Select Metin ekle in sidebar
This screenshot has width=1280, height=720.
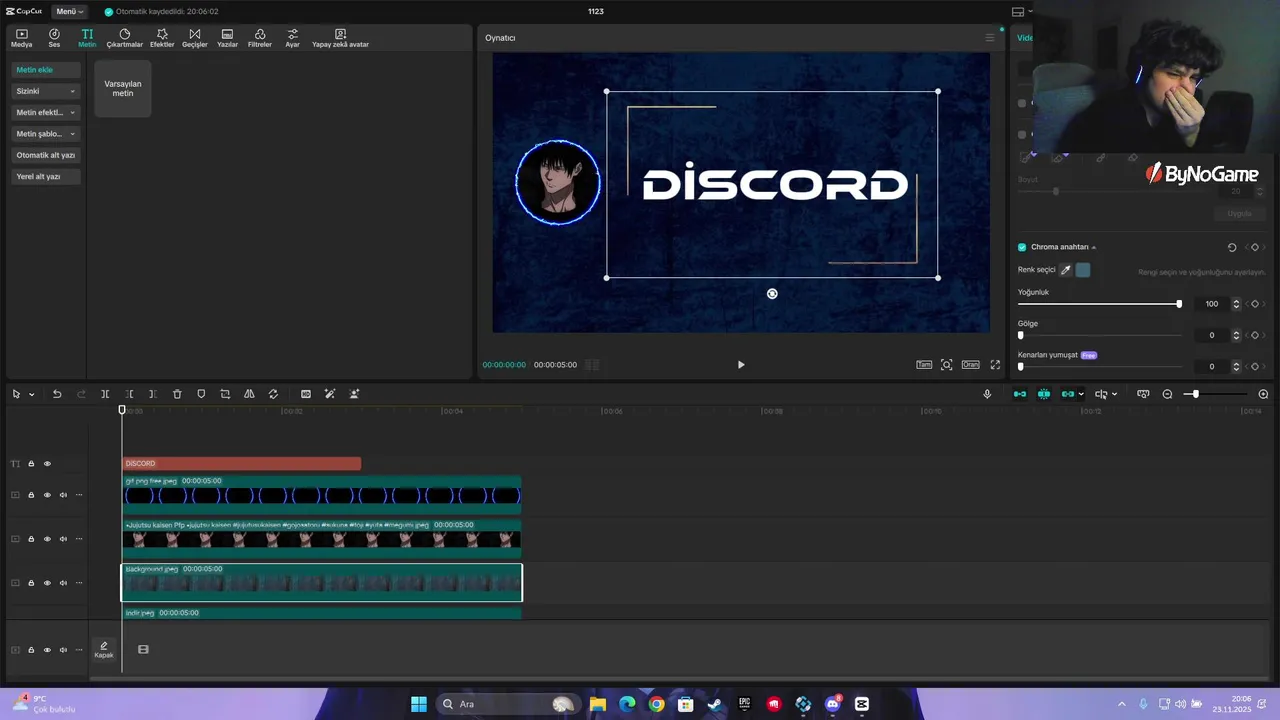click(46, 70)
